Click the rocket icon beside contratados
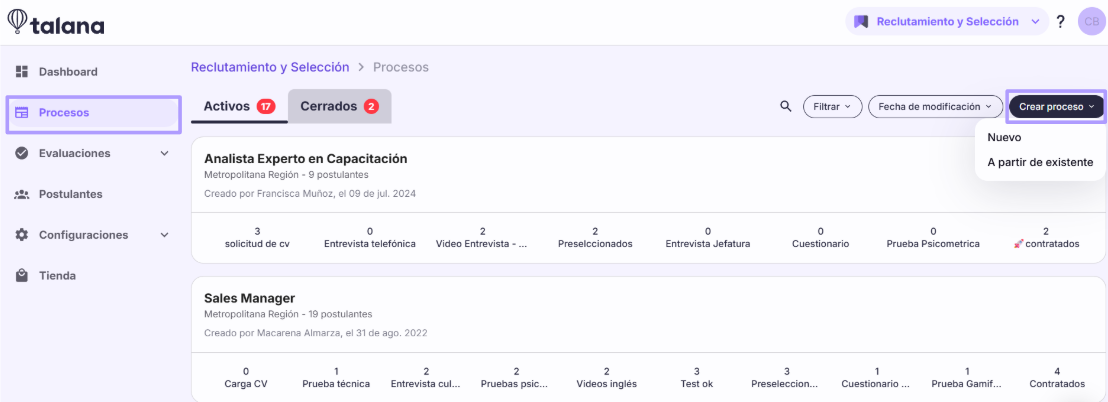Viewport: 1108px width, 402px height. (1018, 244)
